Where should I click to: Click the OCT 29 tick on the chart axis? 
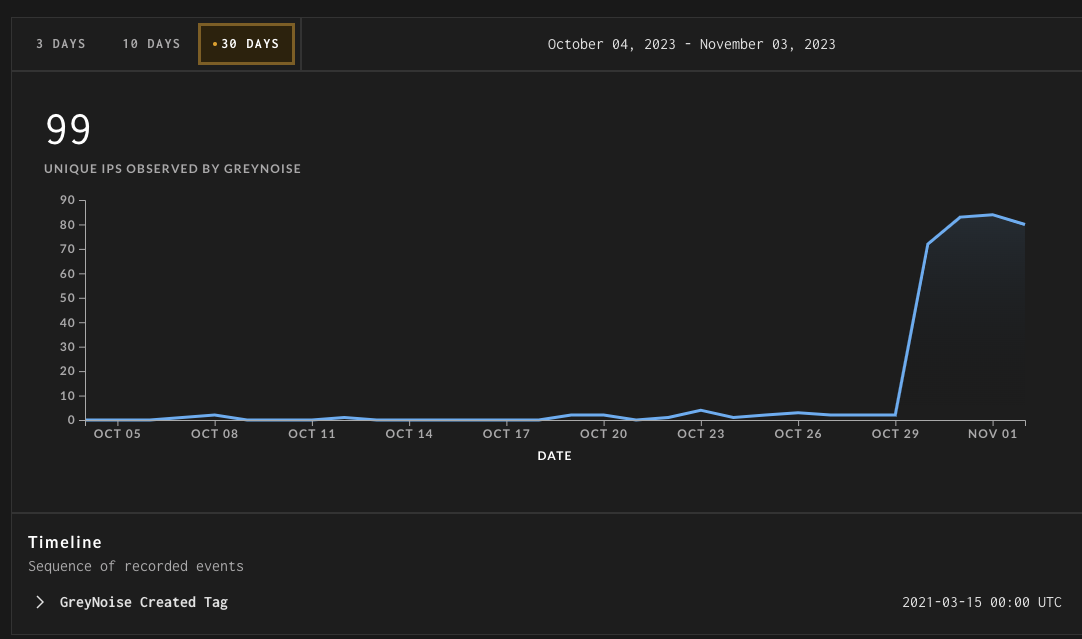pos(895,433)
